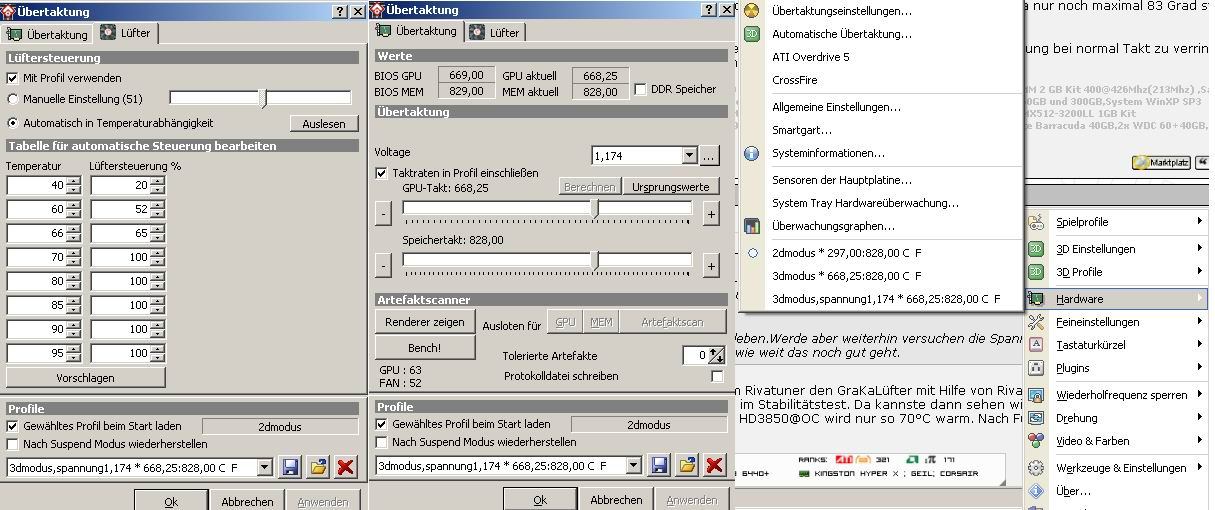This screenshot has width=1215, height=510.
Task: Click the Automatische Übertaktung 3D icon
Action: 752,34
